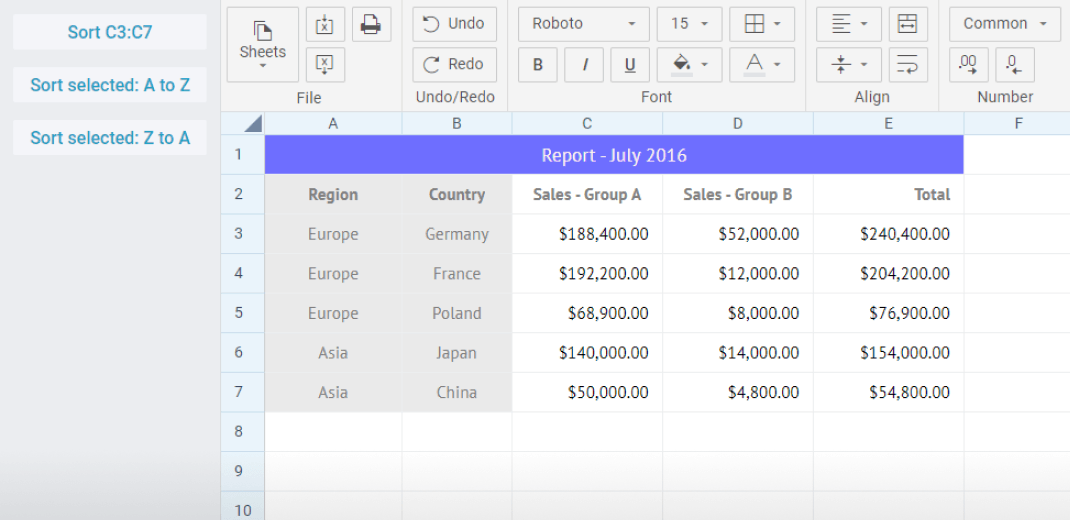The image size is (1070, 520).
Task: Click the $192,200.00 cell
Action: [x=588, y=274]
